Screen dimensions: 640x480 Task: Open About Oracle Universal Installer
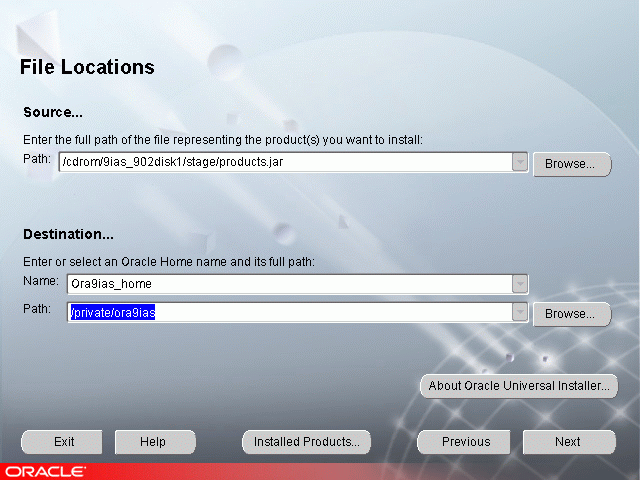pos(519,386)
